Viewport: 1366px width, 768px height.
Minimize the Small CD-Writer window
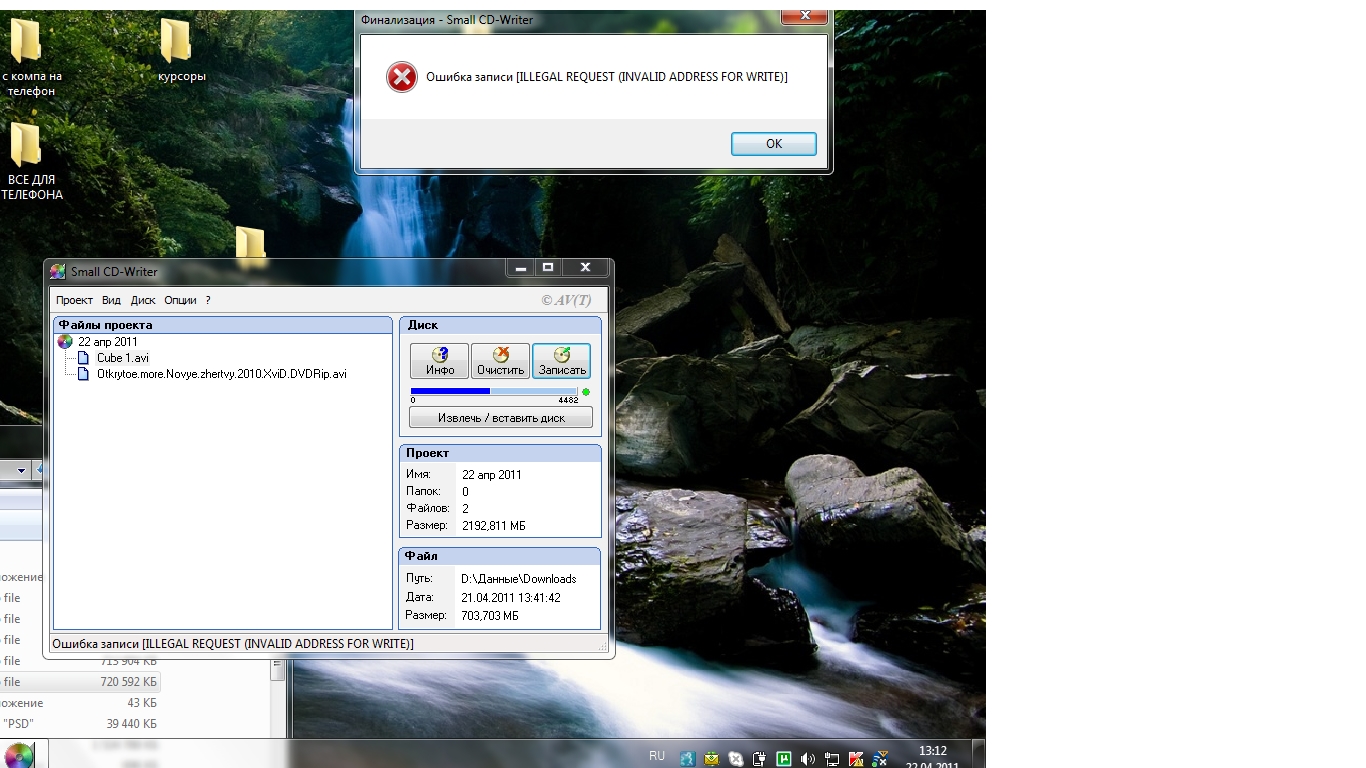(520, 267)
